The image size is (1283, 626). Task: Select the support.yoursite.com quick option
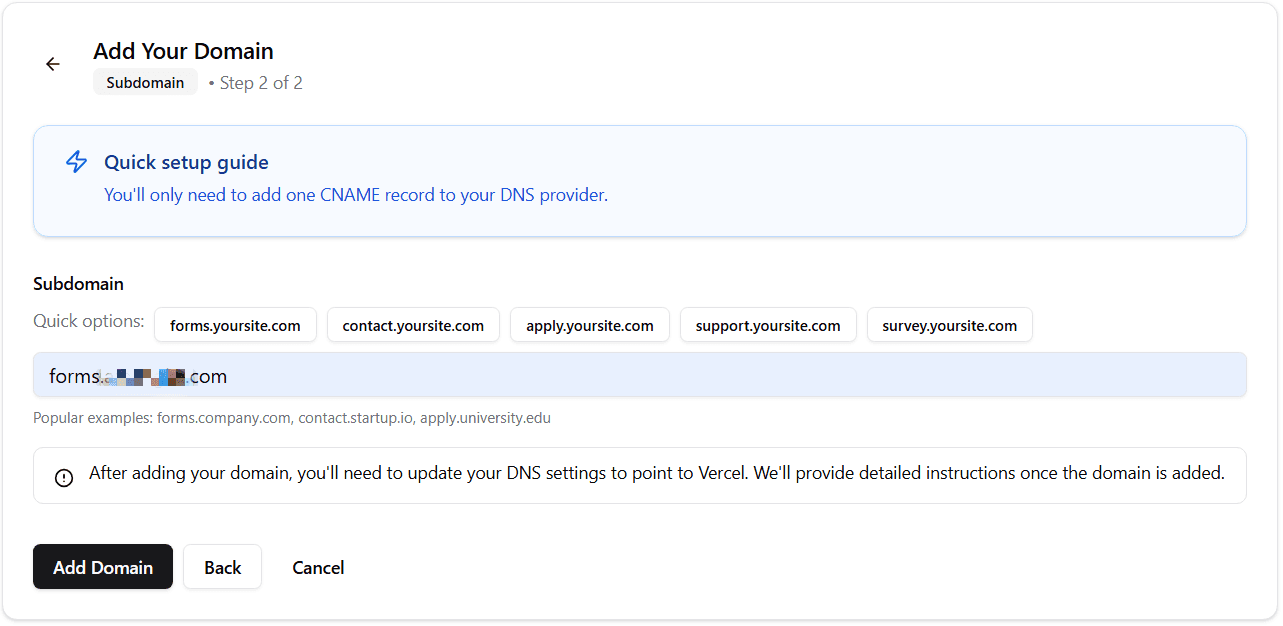pyautogui.click(x=768, y=325)
